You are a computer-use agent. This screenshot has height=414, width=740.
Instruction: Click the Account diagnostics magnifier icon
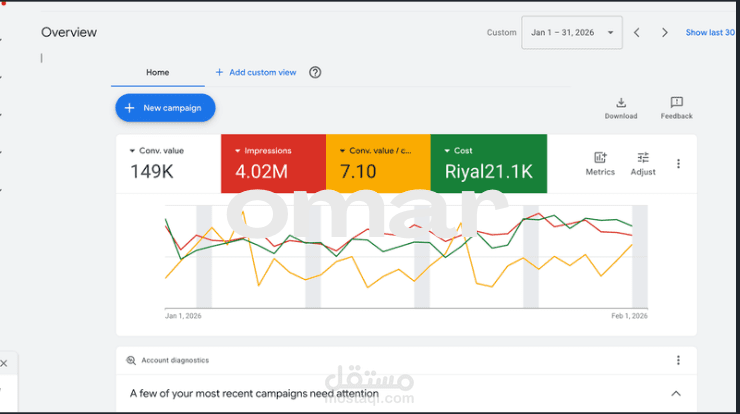click(x=131, y=360)
